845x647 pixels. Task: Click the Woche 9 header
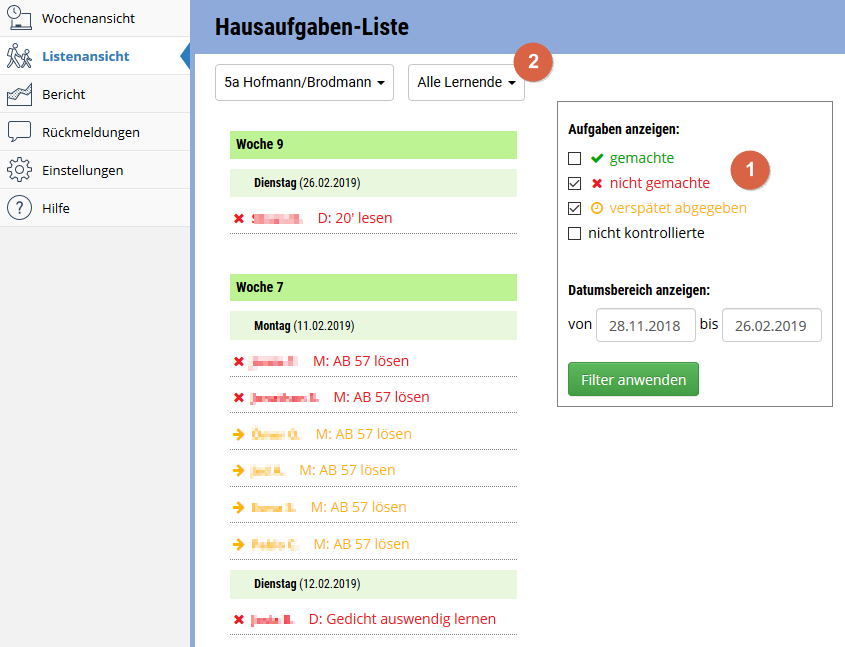(x=373, y=145)
